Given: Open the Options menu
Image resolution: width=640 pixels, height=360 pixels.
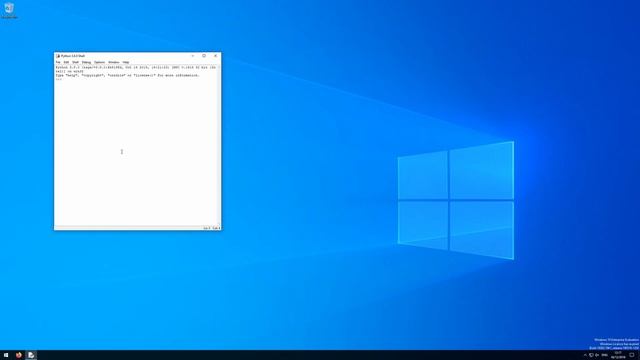Looking at the screenshot, I should coord(100,62).
